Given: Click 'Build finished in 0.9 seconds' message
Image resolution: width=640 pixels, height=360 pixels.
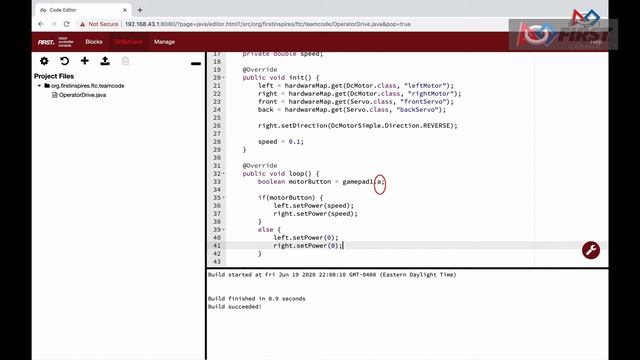Looking at the screenshot, I should (x=256, y=299).
